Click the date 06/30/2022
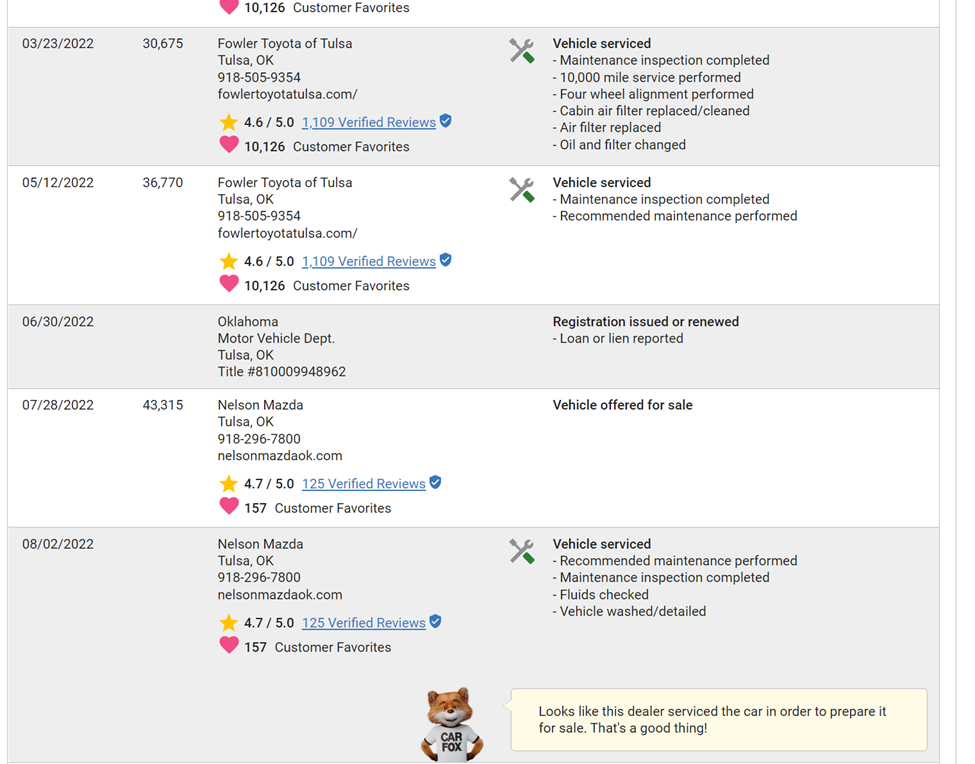 58,322
